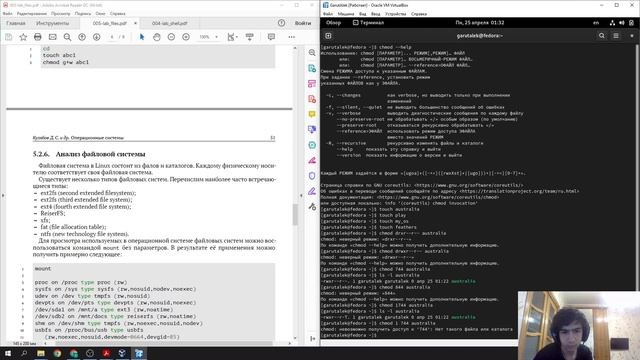Open the Export PDF tool in the right pane
The width and height of the screenshot is (640, 360).
(x=312, y=69)
